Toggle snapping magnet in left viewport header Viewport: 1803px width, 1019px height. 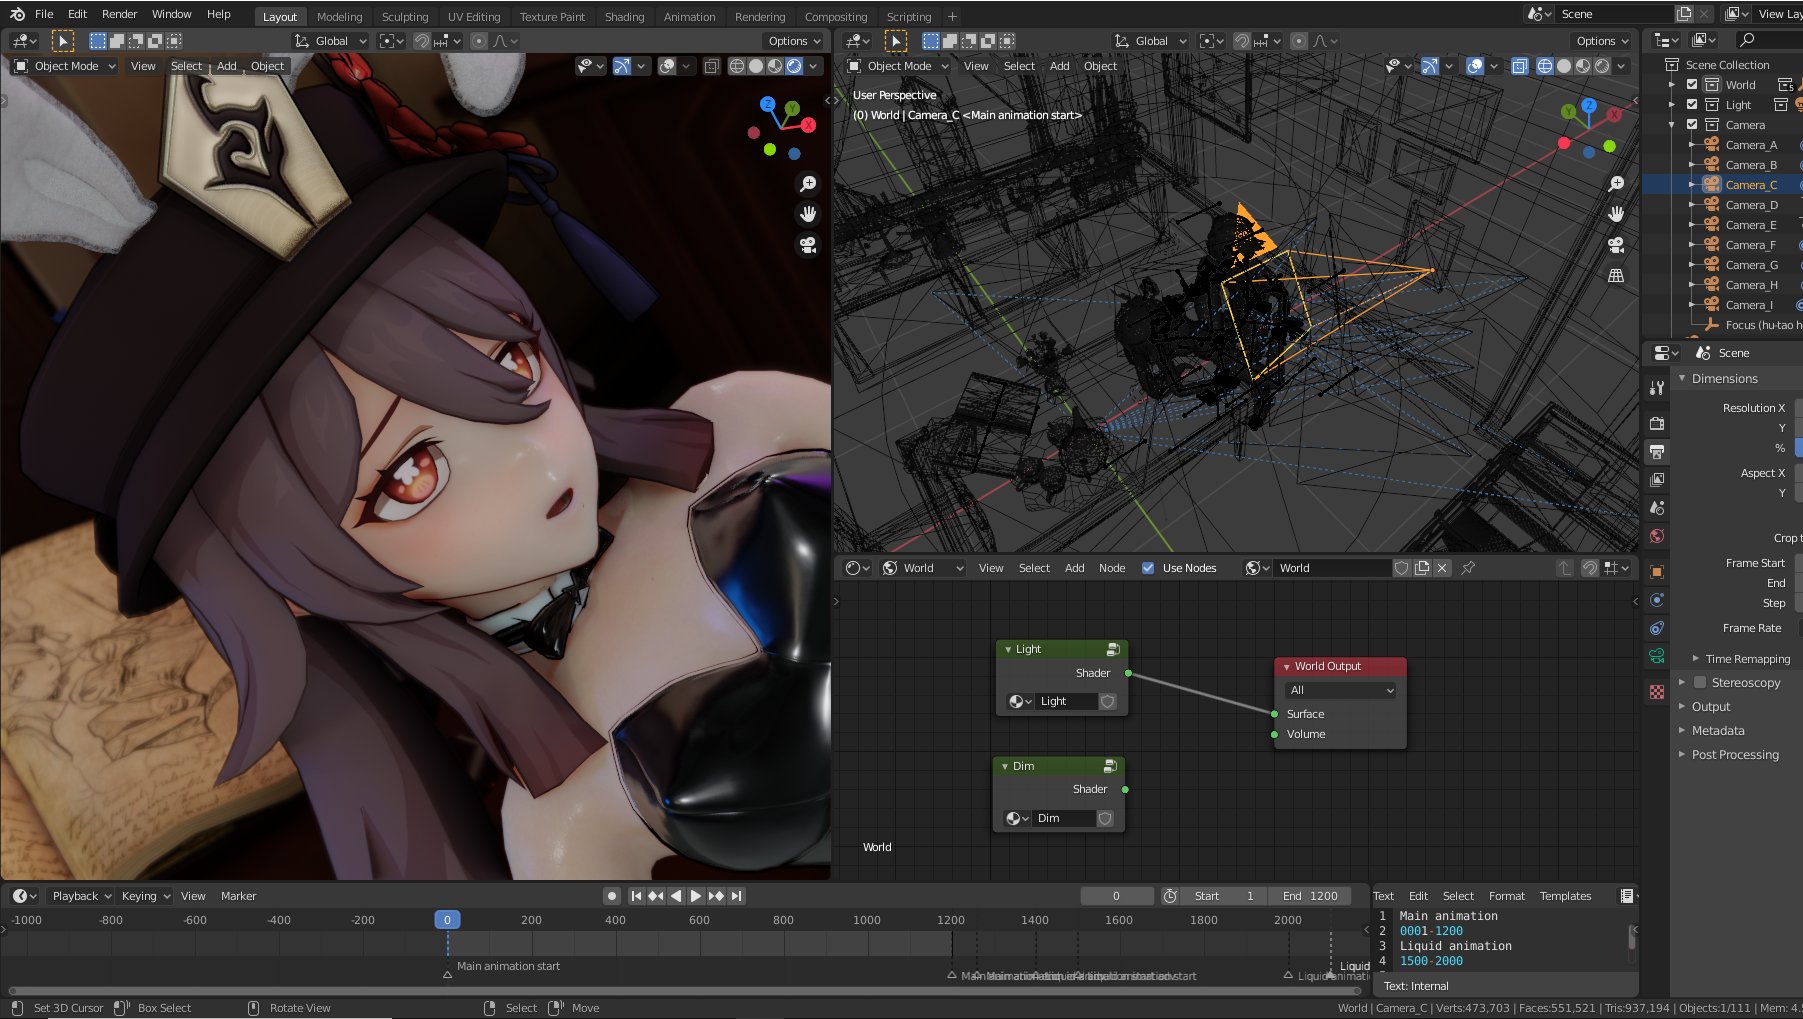422,41
